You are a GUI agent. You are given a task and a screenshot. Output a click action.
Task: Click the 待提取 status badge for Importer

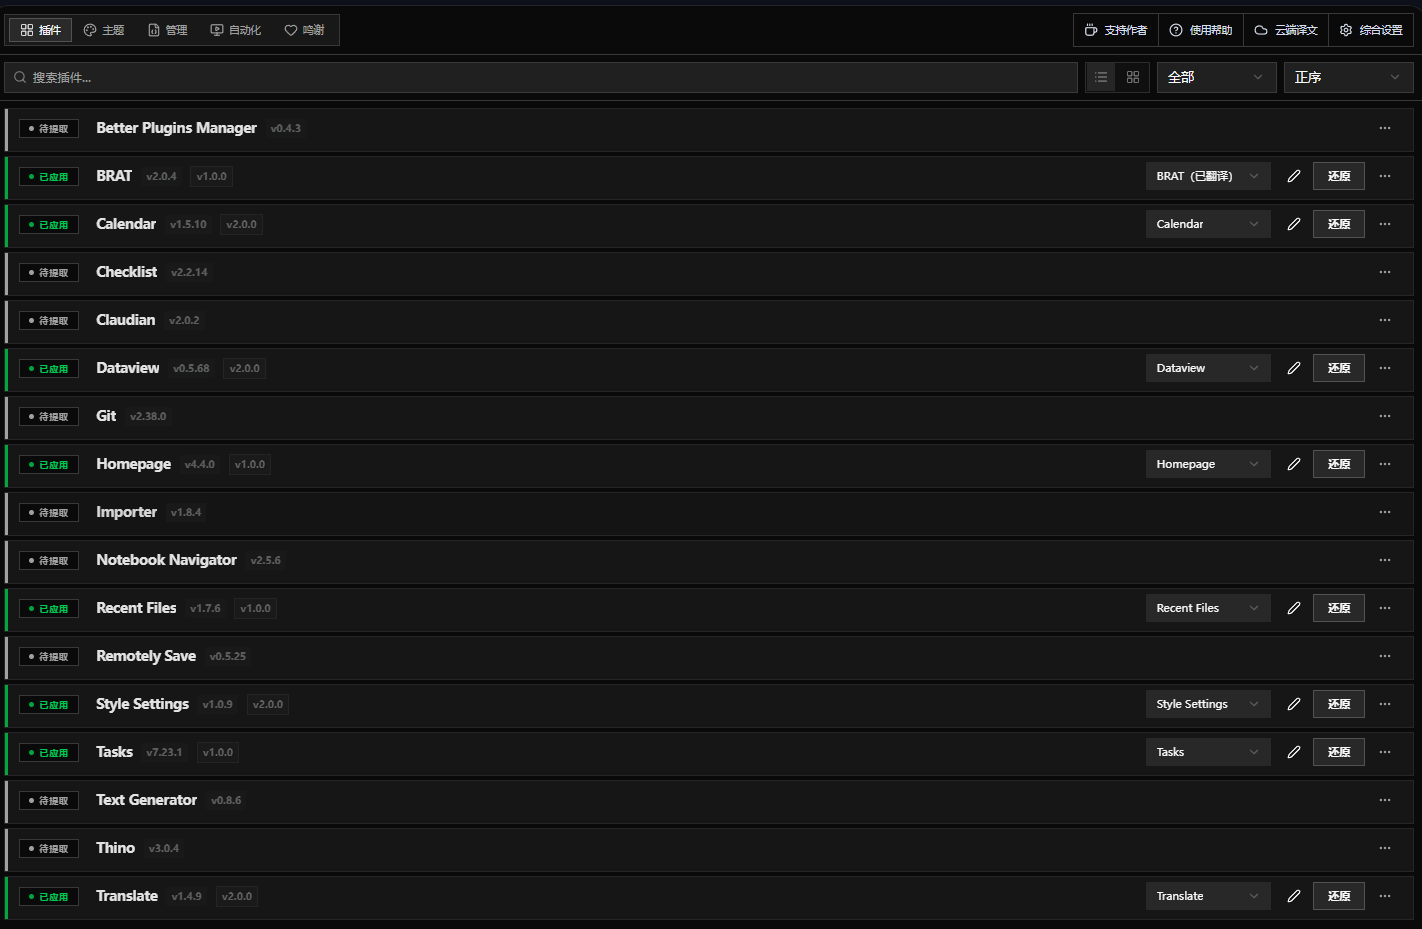[49, 513]
